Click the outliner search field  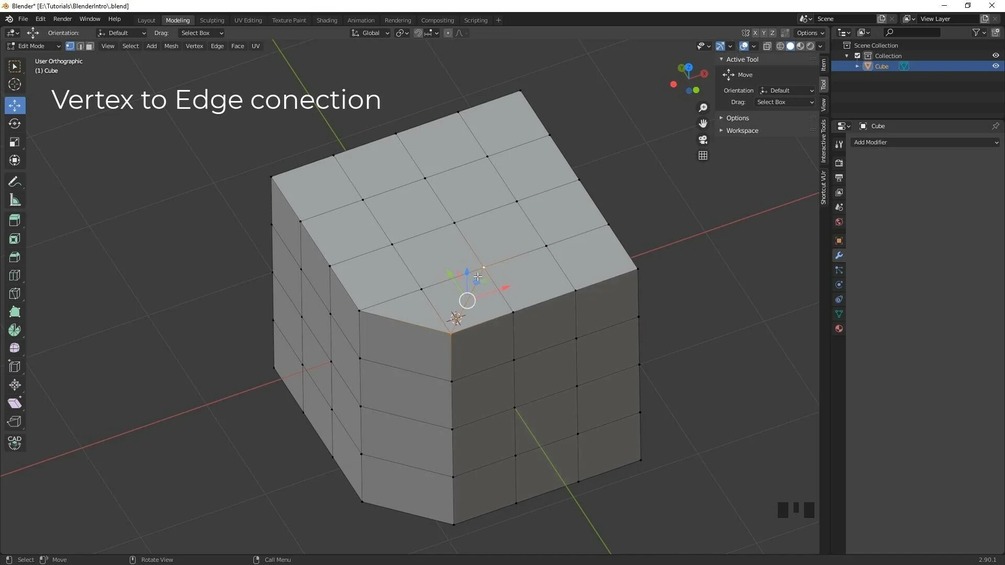click(912, 32)
